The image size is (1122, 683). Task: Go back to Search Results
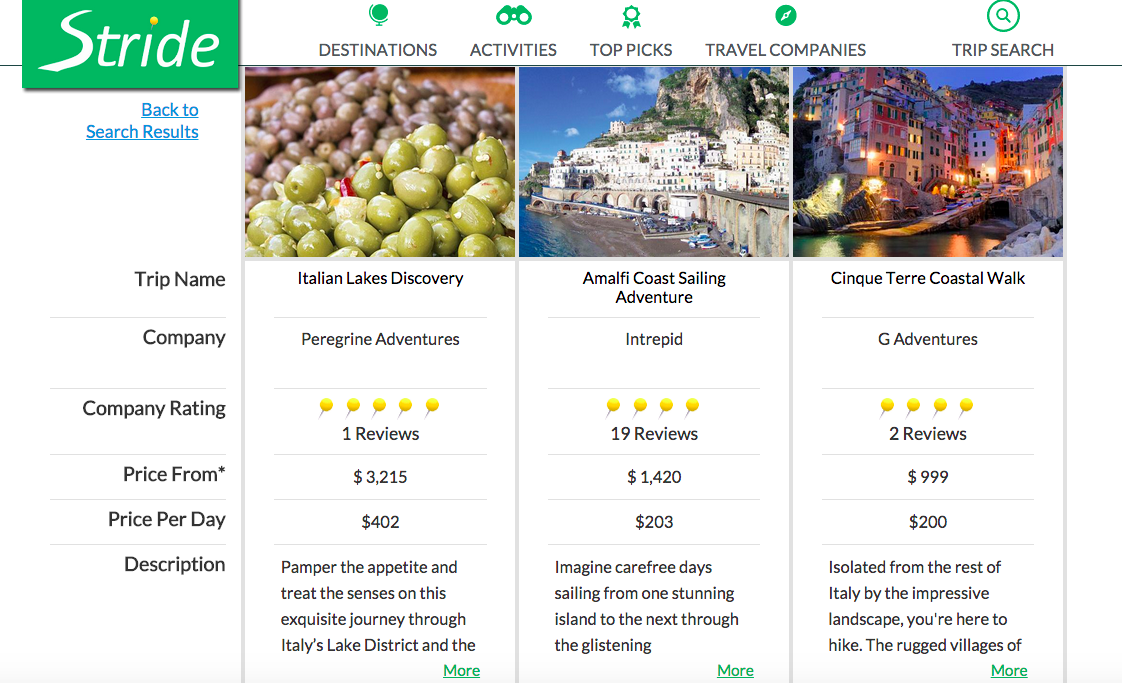coord(143,121)
